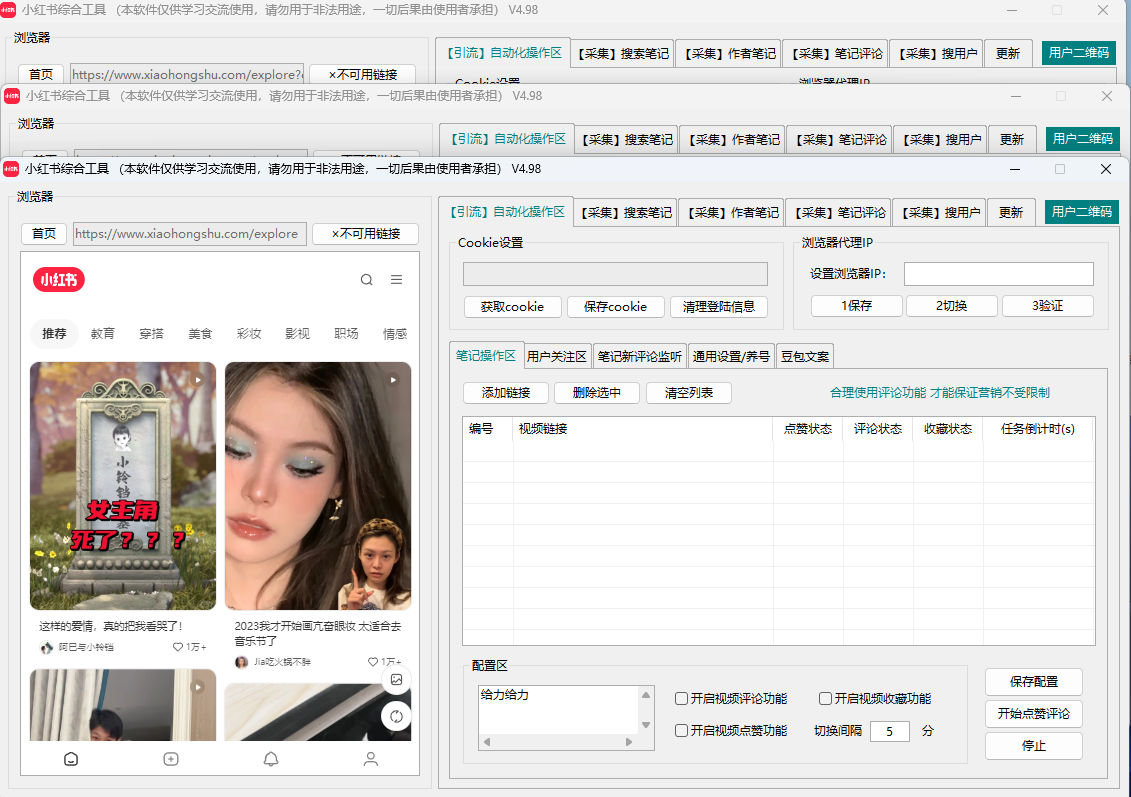This screenshot has height=797, width=1131.
Task: Click the right arrow of comment textbox horizontal scrollbar
Action: [x=629, y=742]
